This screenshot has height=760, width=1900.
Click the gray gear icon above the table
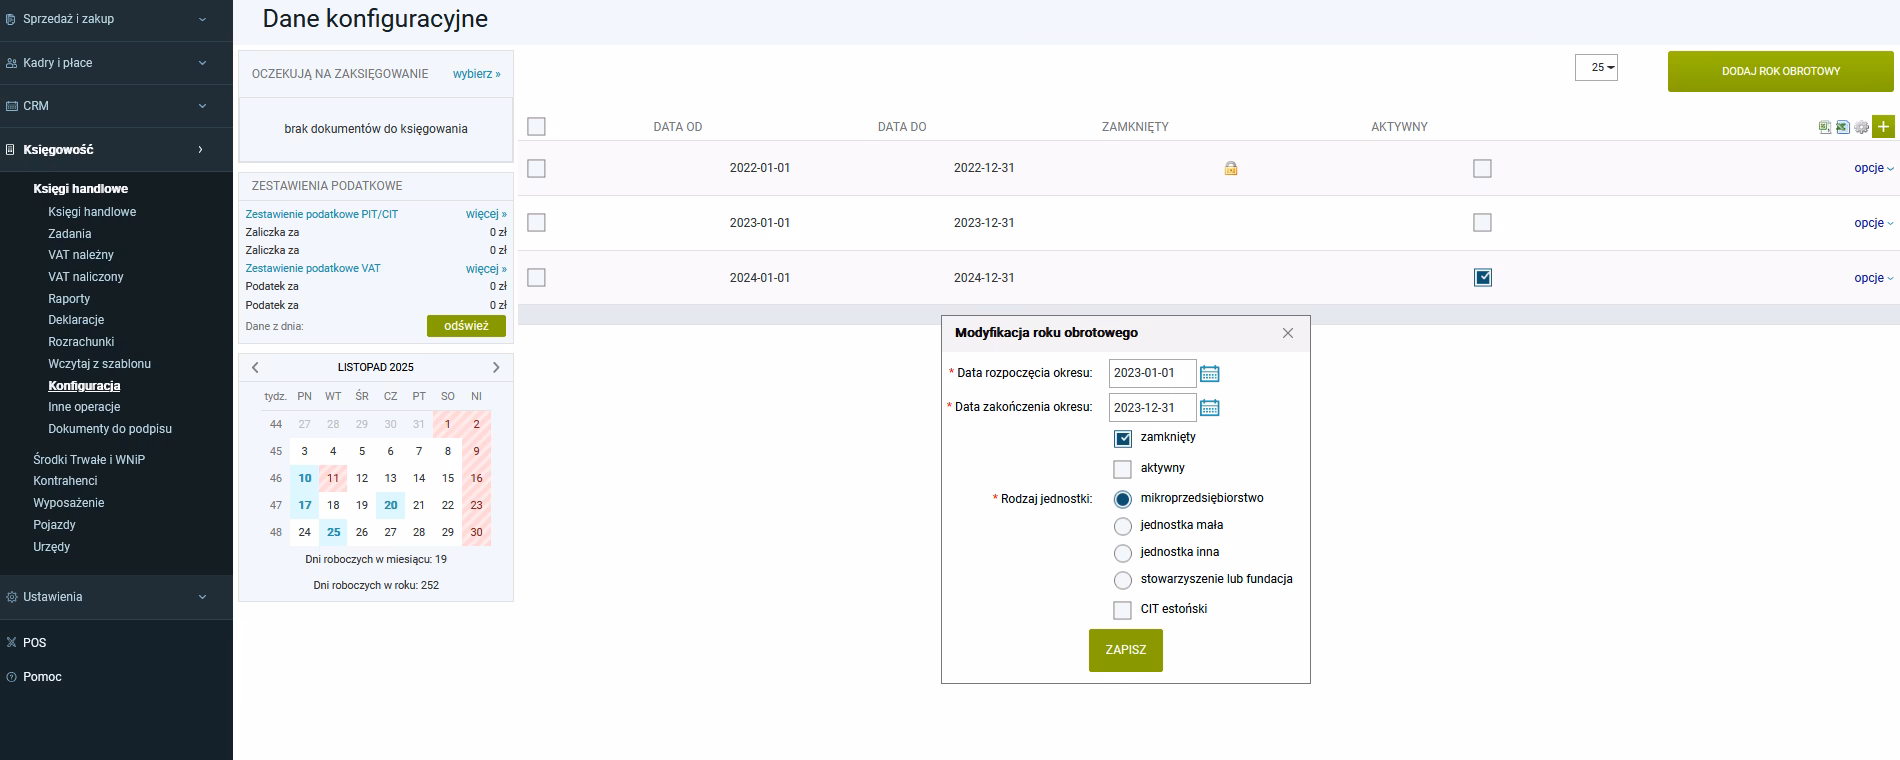click(1861, 127)
